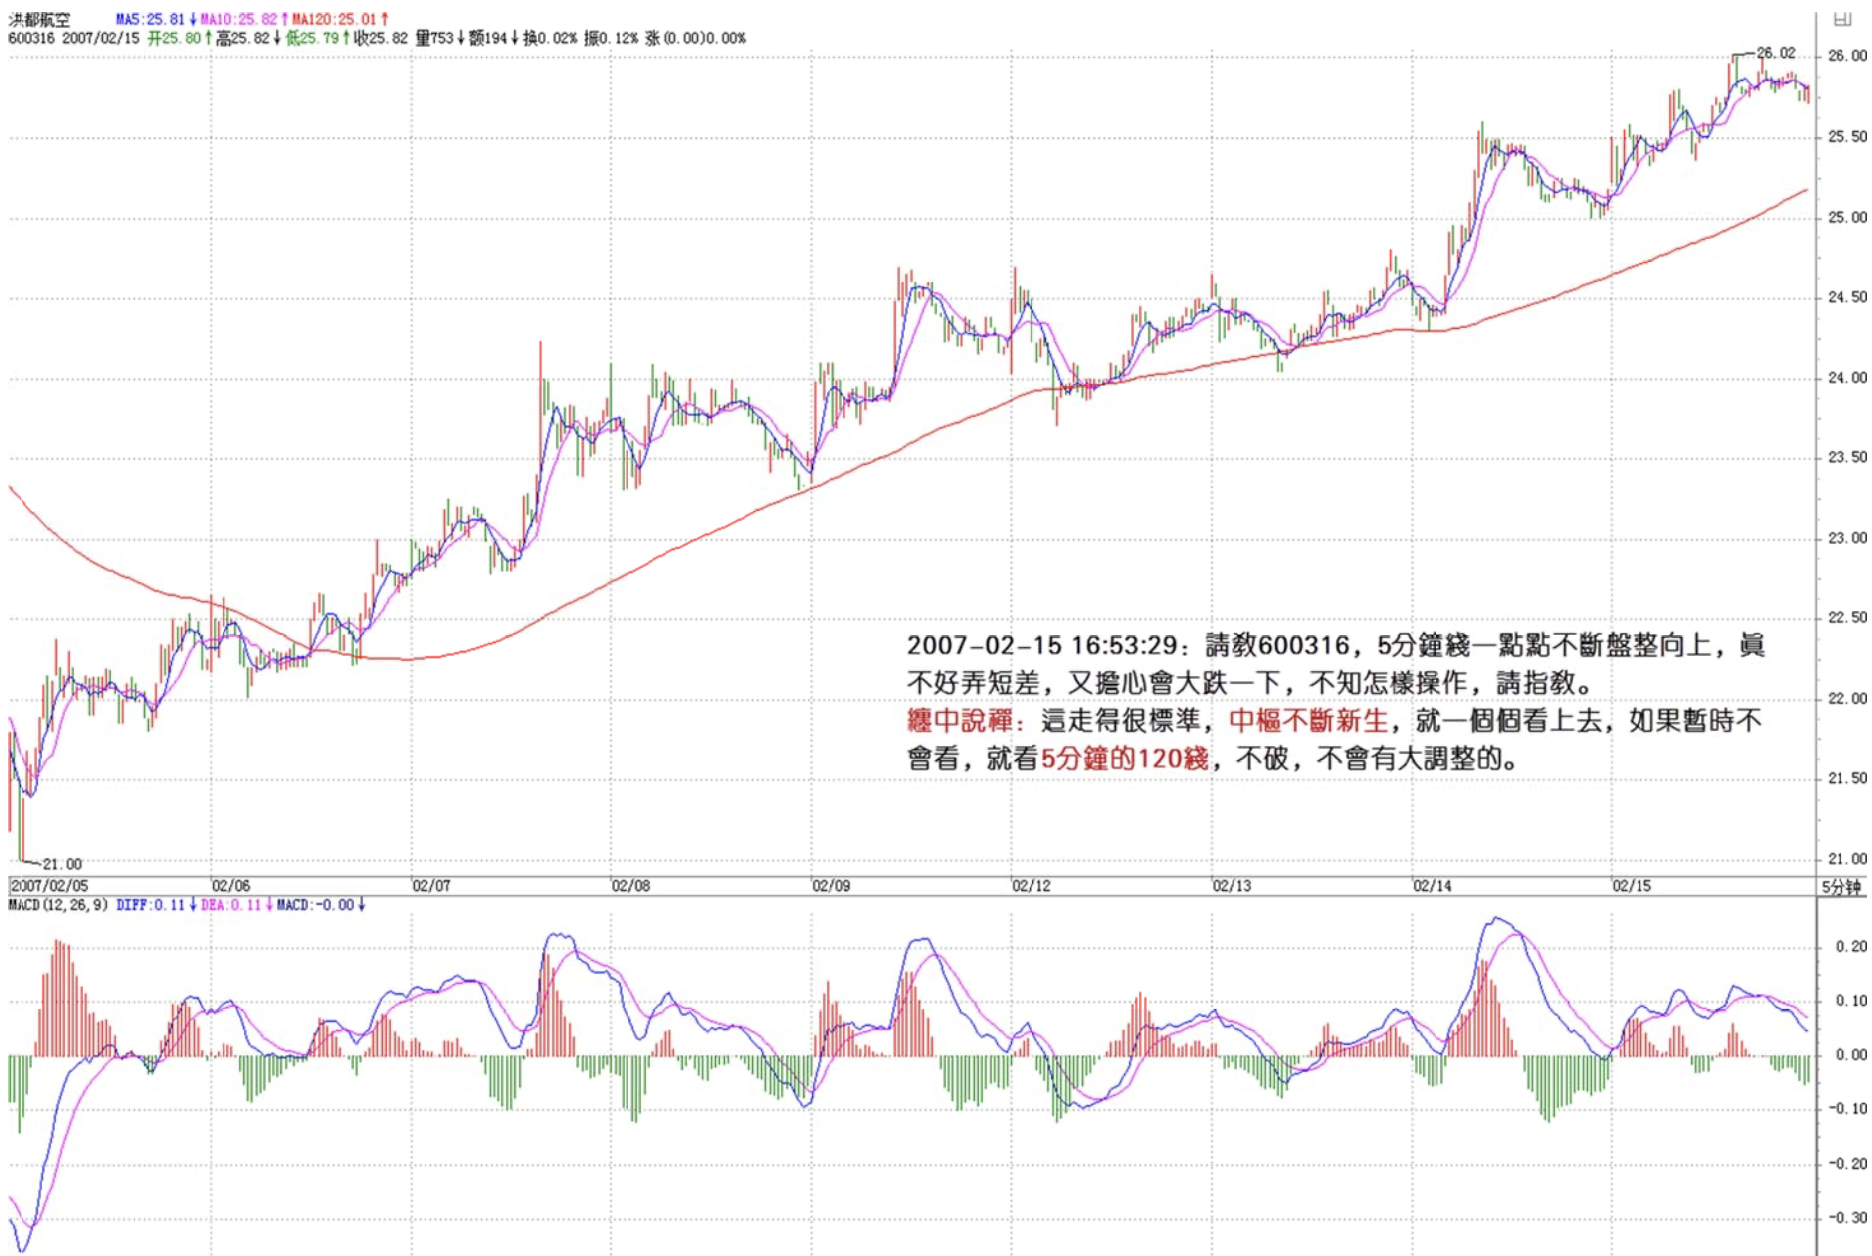Click the red 5分鐘的120綫 highlighted text
Screen dimensions: 1872x1256
pos(1124,759)
